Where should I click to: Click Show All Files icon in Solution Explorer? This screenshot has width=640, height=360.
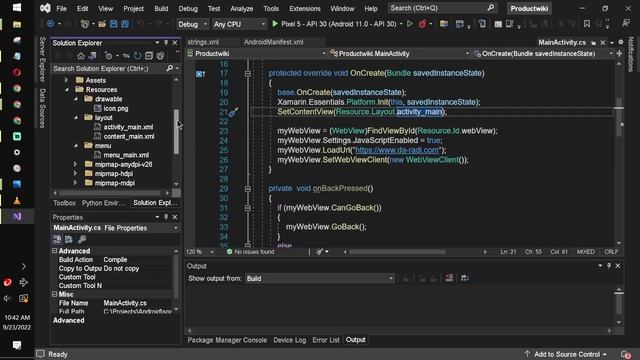(160, 56)
